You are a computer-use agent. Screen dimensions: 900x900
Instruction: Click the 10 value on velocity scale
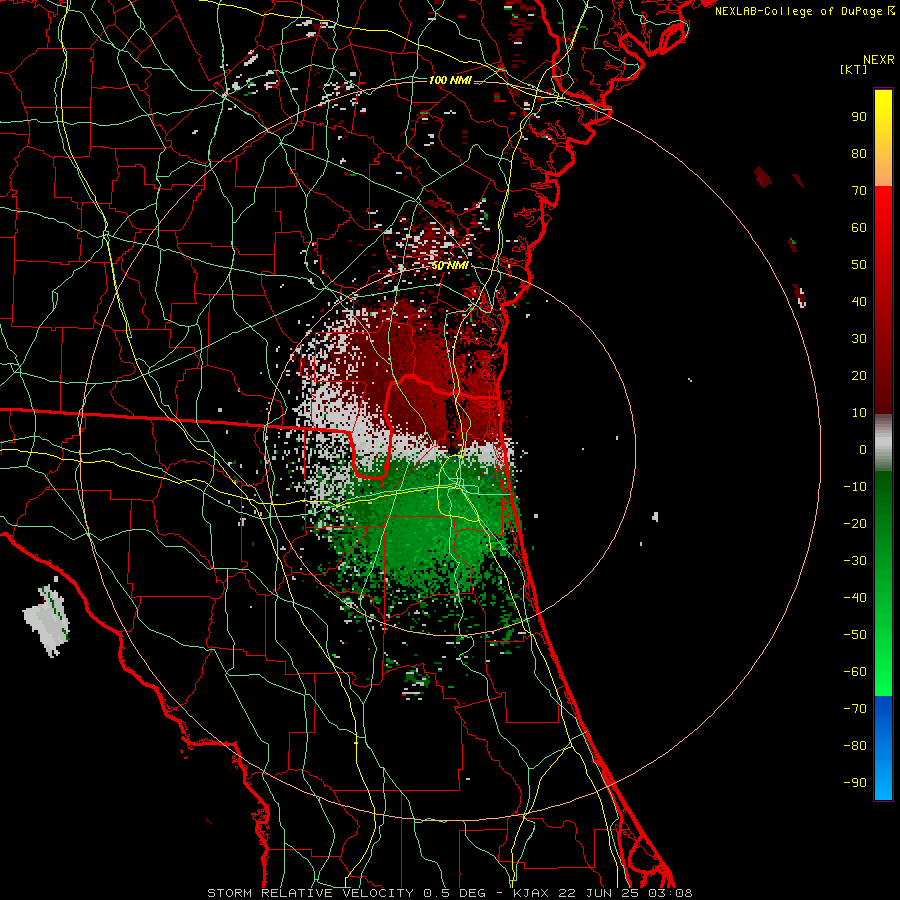pyautogui.click(x=859, y=413)
